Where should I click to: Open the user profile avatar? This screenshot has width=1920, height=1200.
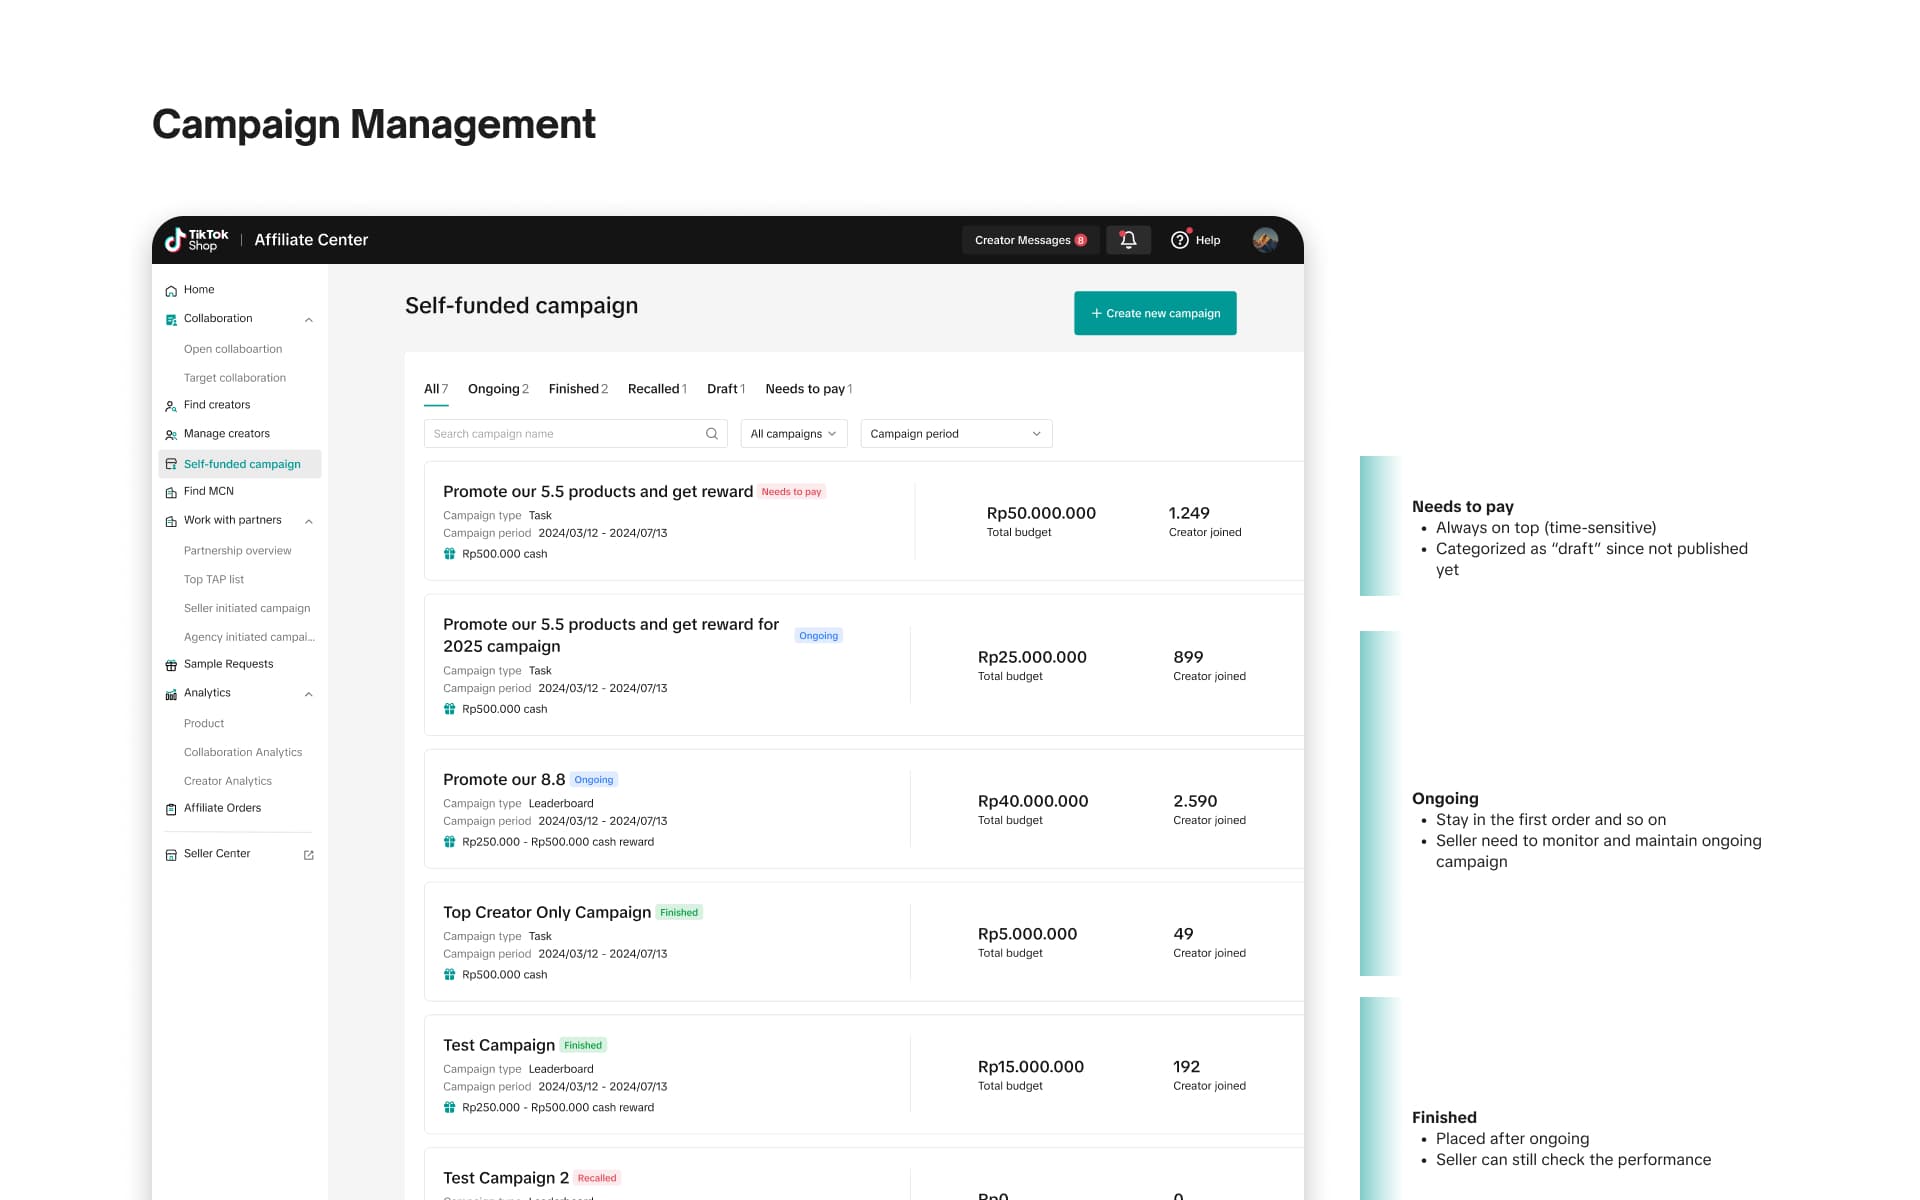(x=1265, y=240)
